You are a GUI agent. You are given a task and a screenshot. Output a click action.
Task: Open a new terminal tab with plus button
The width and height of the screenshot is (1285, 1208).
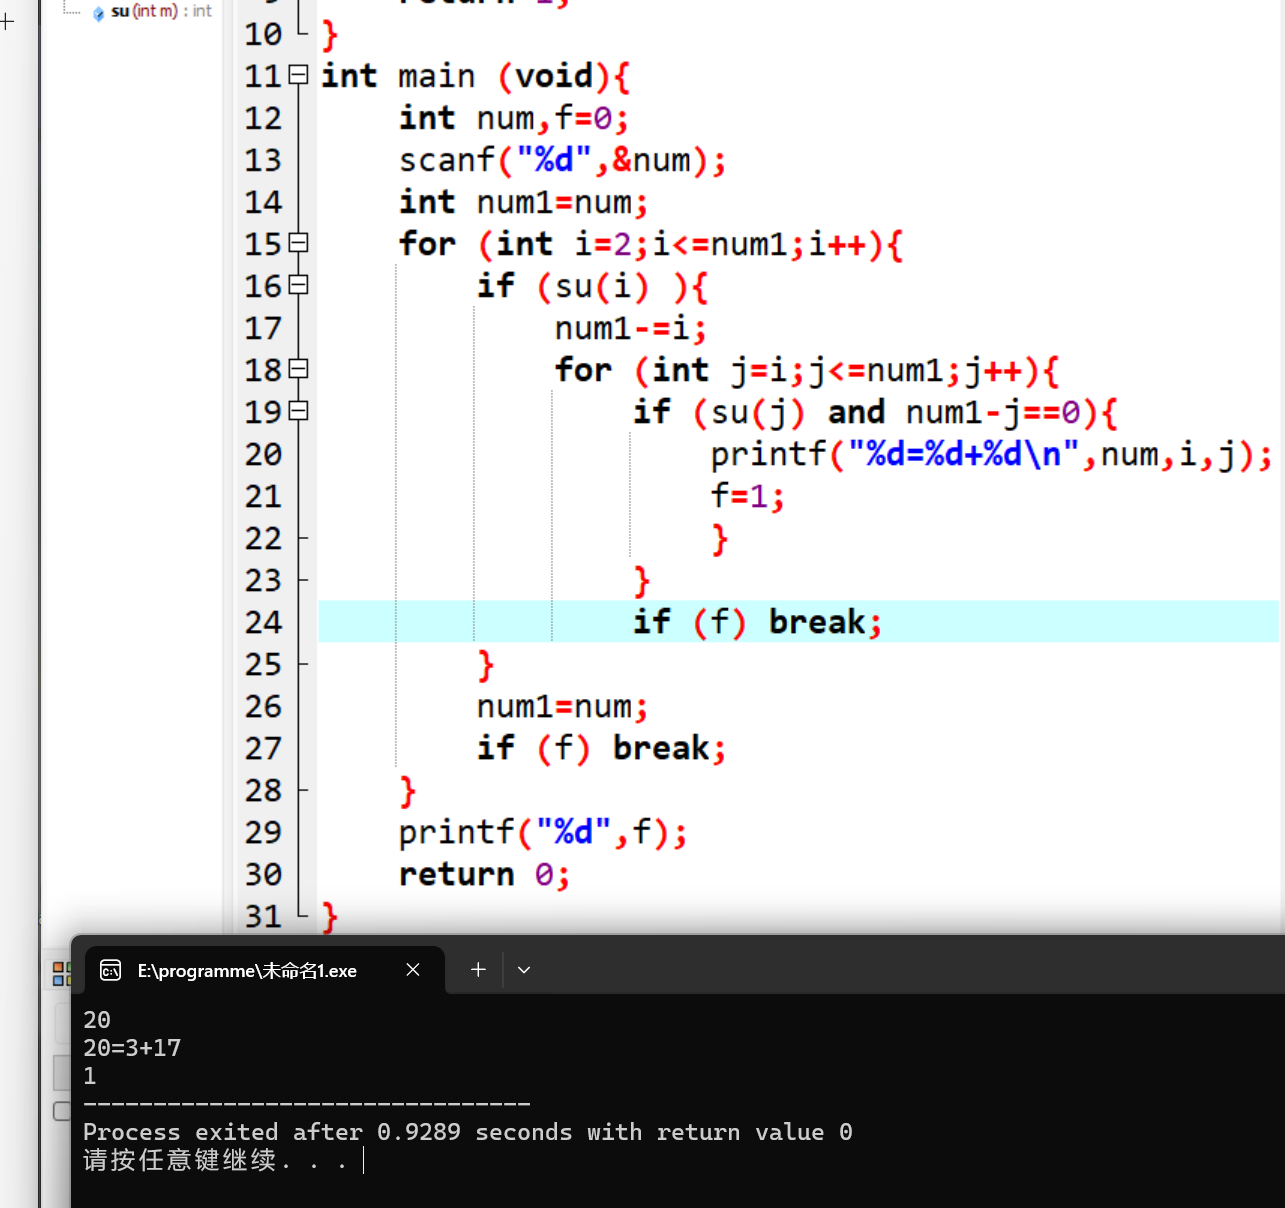pyautogui.click(x=478, y=970)
